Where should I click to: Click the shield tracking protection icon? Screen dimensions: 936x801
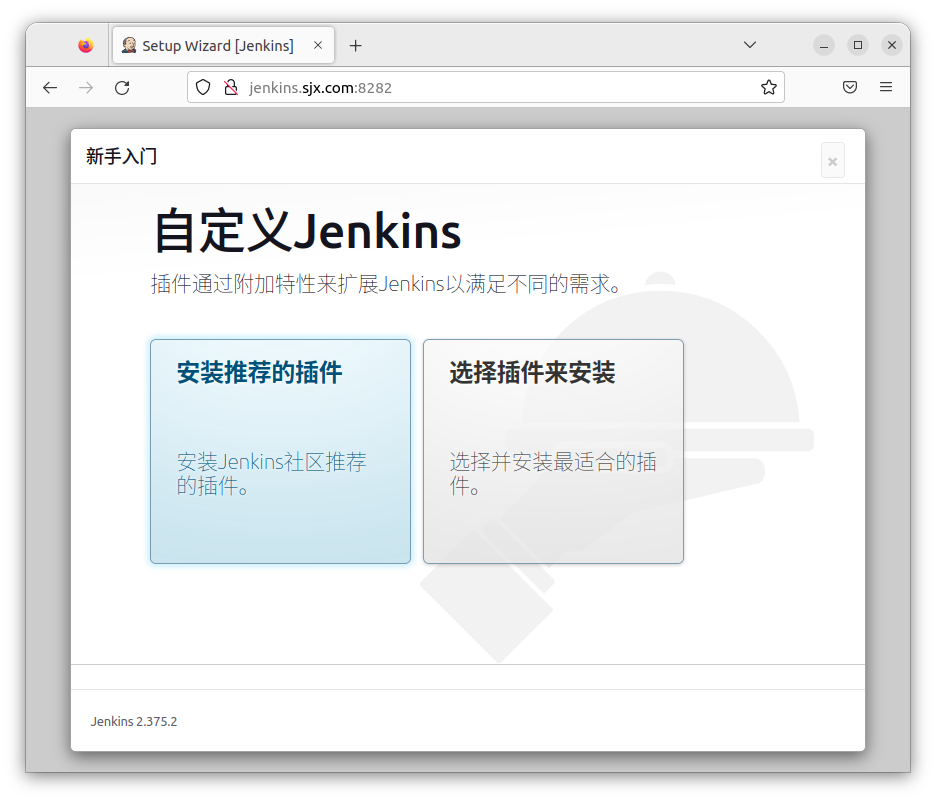pyautogui.click(x=203, y=87)
